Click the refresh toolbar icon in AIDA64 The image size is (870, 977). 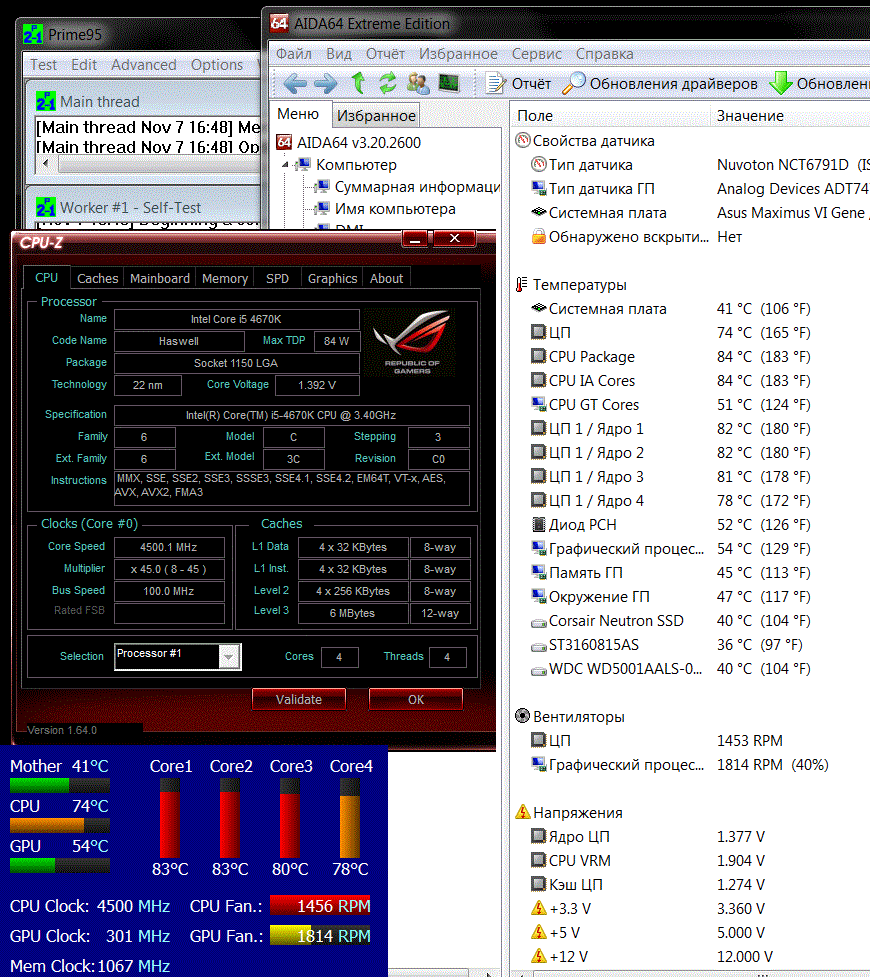pyautogui.click(x=388, y=82)
